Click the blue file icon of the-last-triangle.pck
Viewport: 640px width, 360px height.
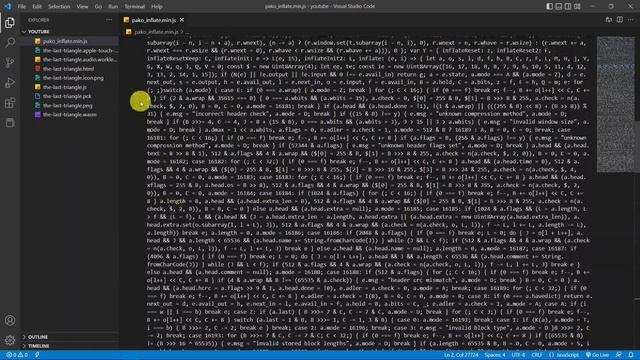click(x=38, y=96)
